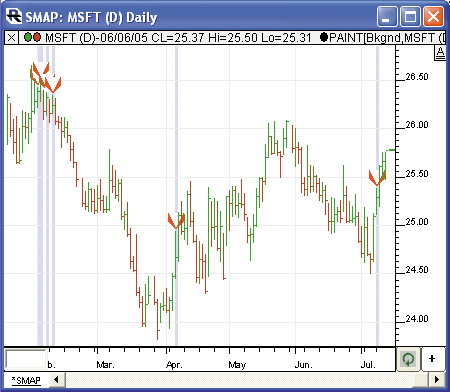Viewport: 450px width, 392px height.
Task: Click the Mar. date label
Action: click(105, 365)
